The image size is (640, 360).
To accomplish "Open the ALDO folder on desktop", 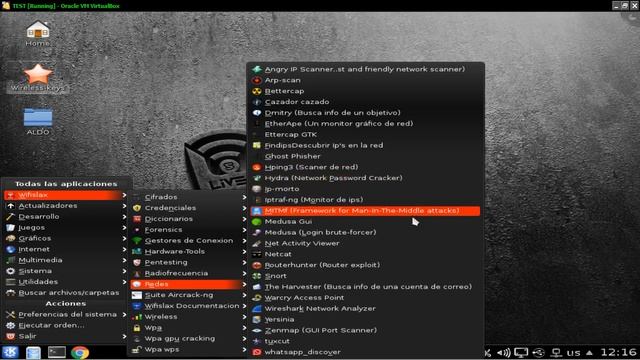I will (38, 121).
